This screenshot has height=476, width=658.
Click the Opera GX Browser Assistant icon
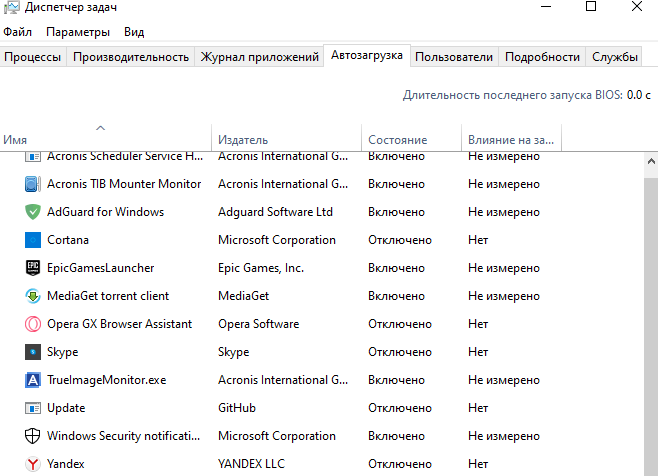[33, 324]
